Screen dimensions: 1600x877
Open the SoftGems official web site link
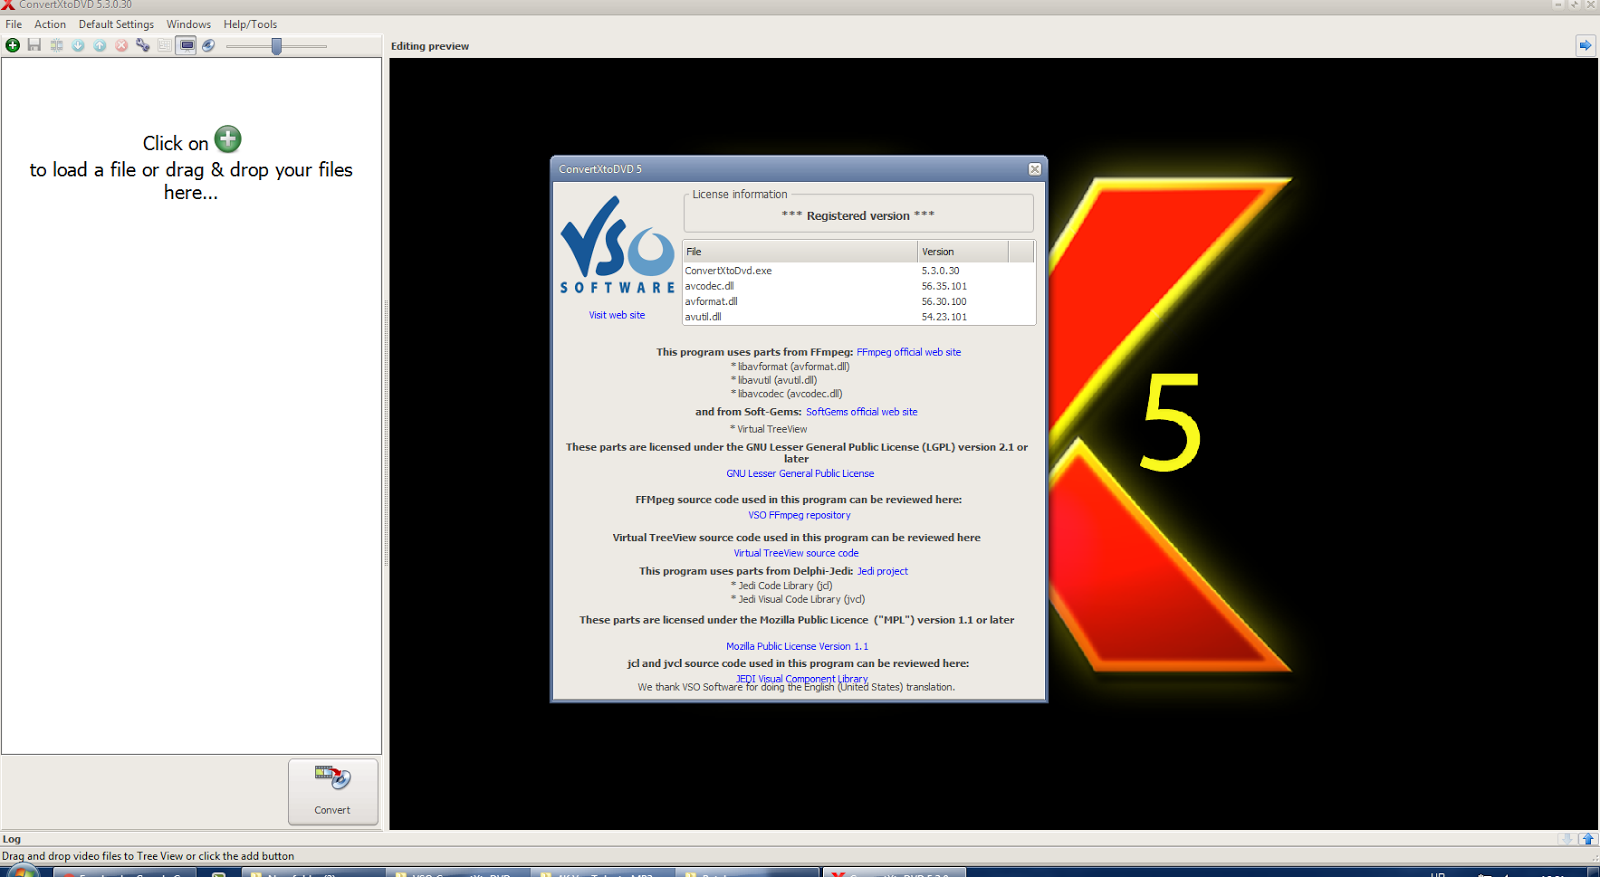[862, 412]
